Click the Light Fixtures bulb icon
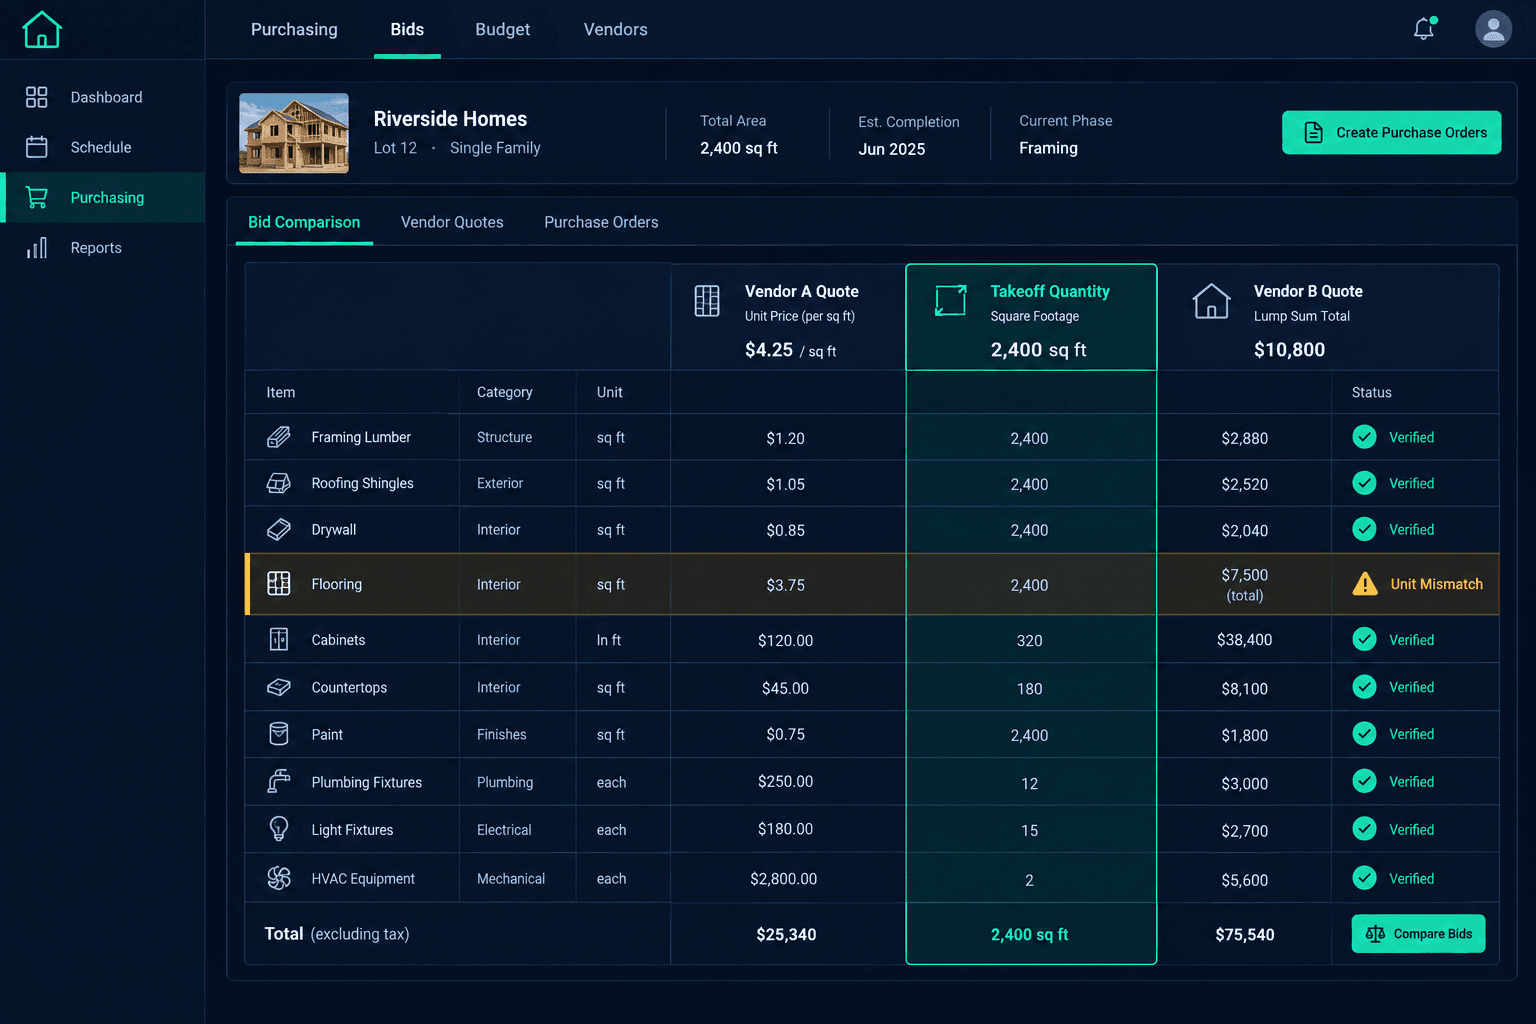1536x1024 pixels. tap(279, 829)
